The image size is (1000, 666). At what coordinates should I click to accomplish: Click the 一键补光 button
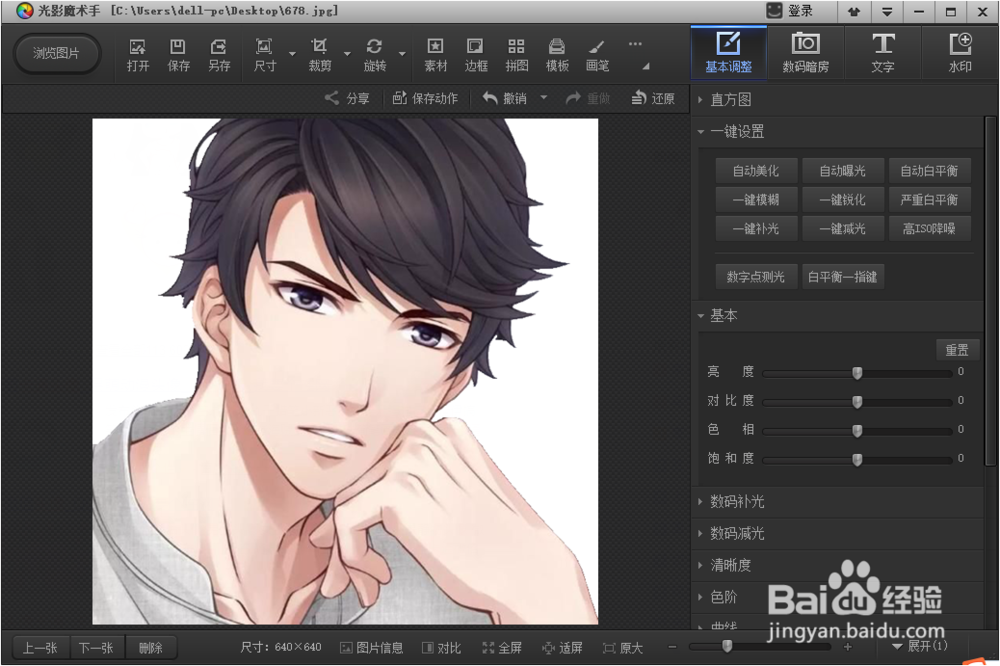[756, 228]
